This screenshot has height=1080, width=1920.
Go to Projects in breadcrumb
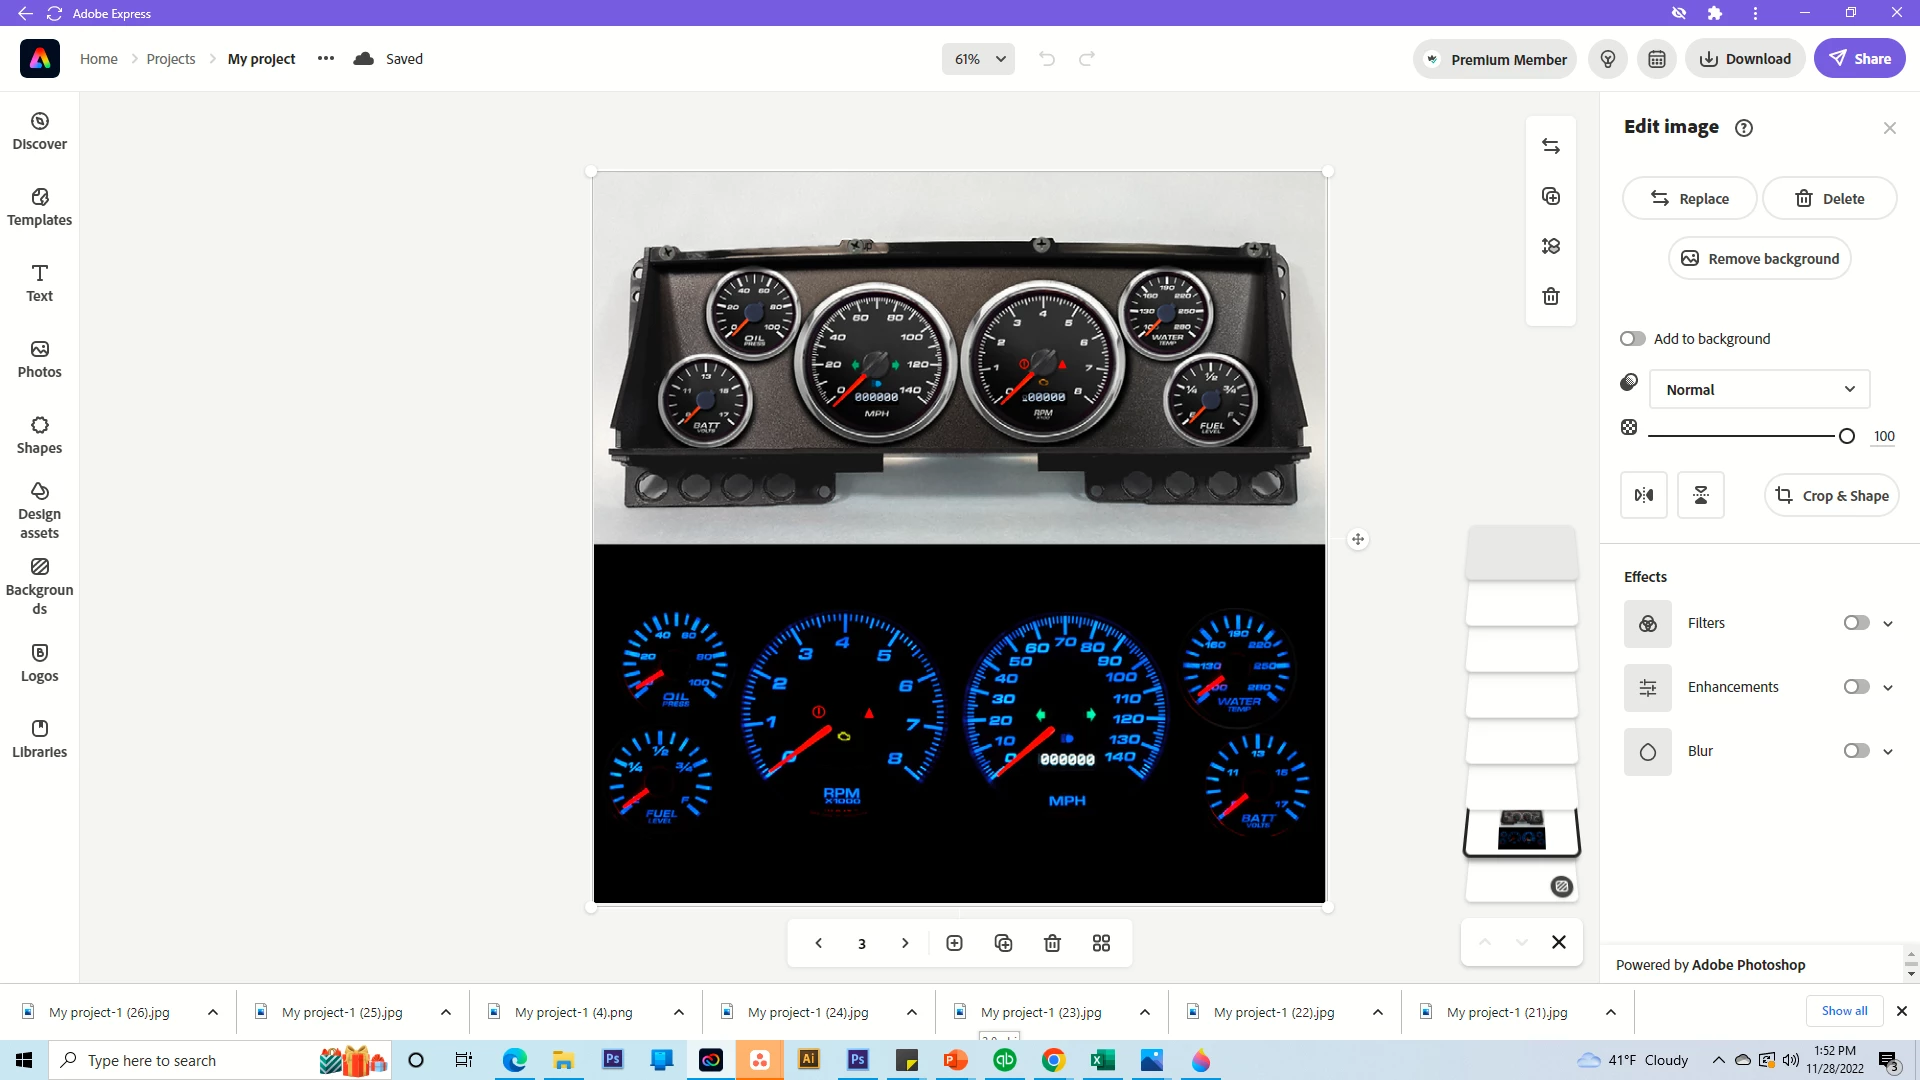pos(171,59)
